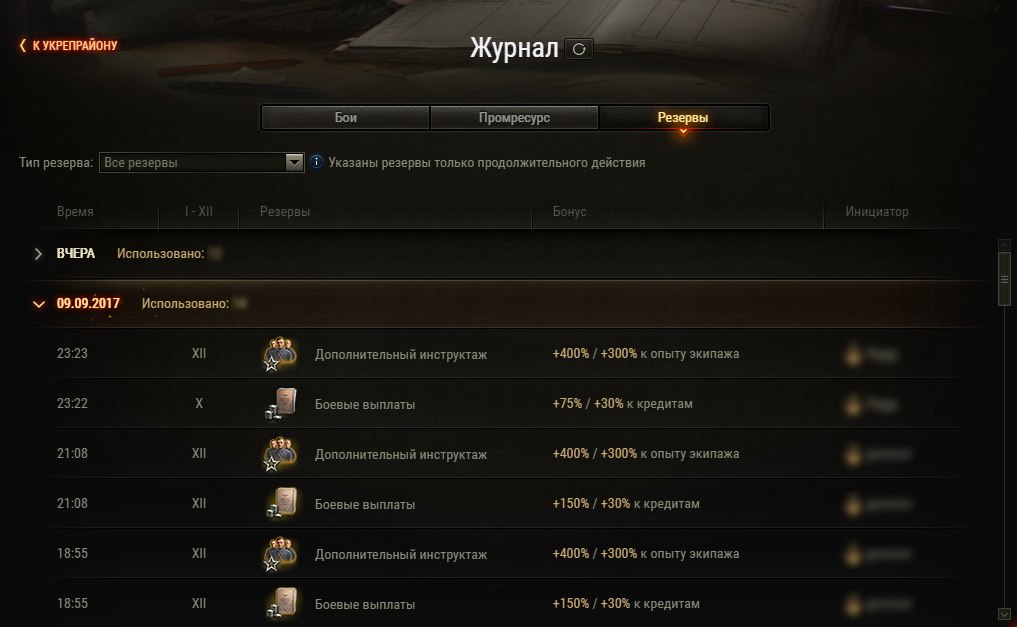Click the bottom 18:55 Боевые выплаты icon
Screen dimensions: 1017x627
tap(281, 604)
